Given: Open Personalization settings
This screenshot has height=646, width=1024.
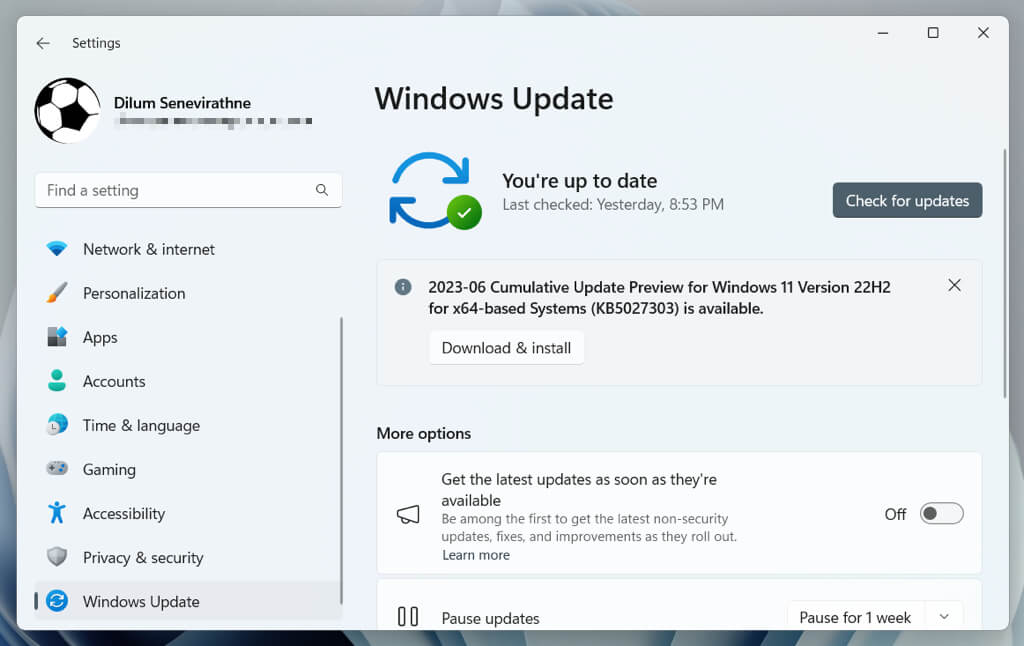Looking at the screenshot, I should 188,293.
